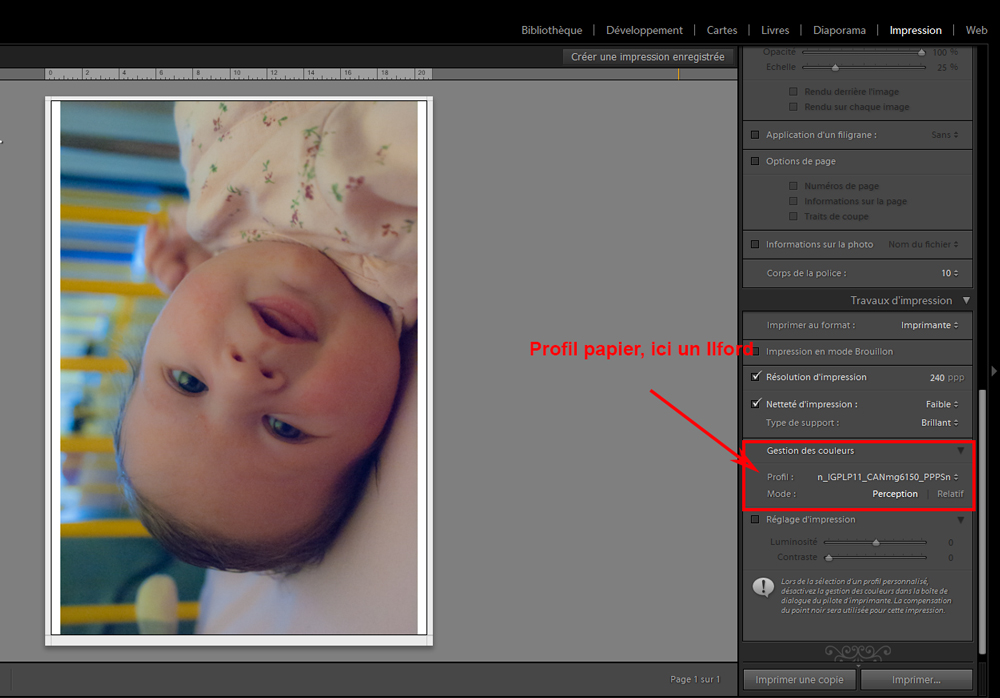Open the Web module
Image resolution: width=1000 pixels, height=698 pixels.
[x=976, y=30]
